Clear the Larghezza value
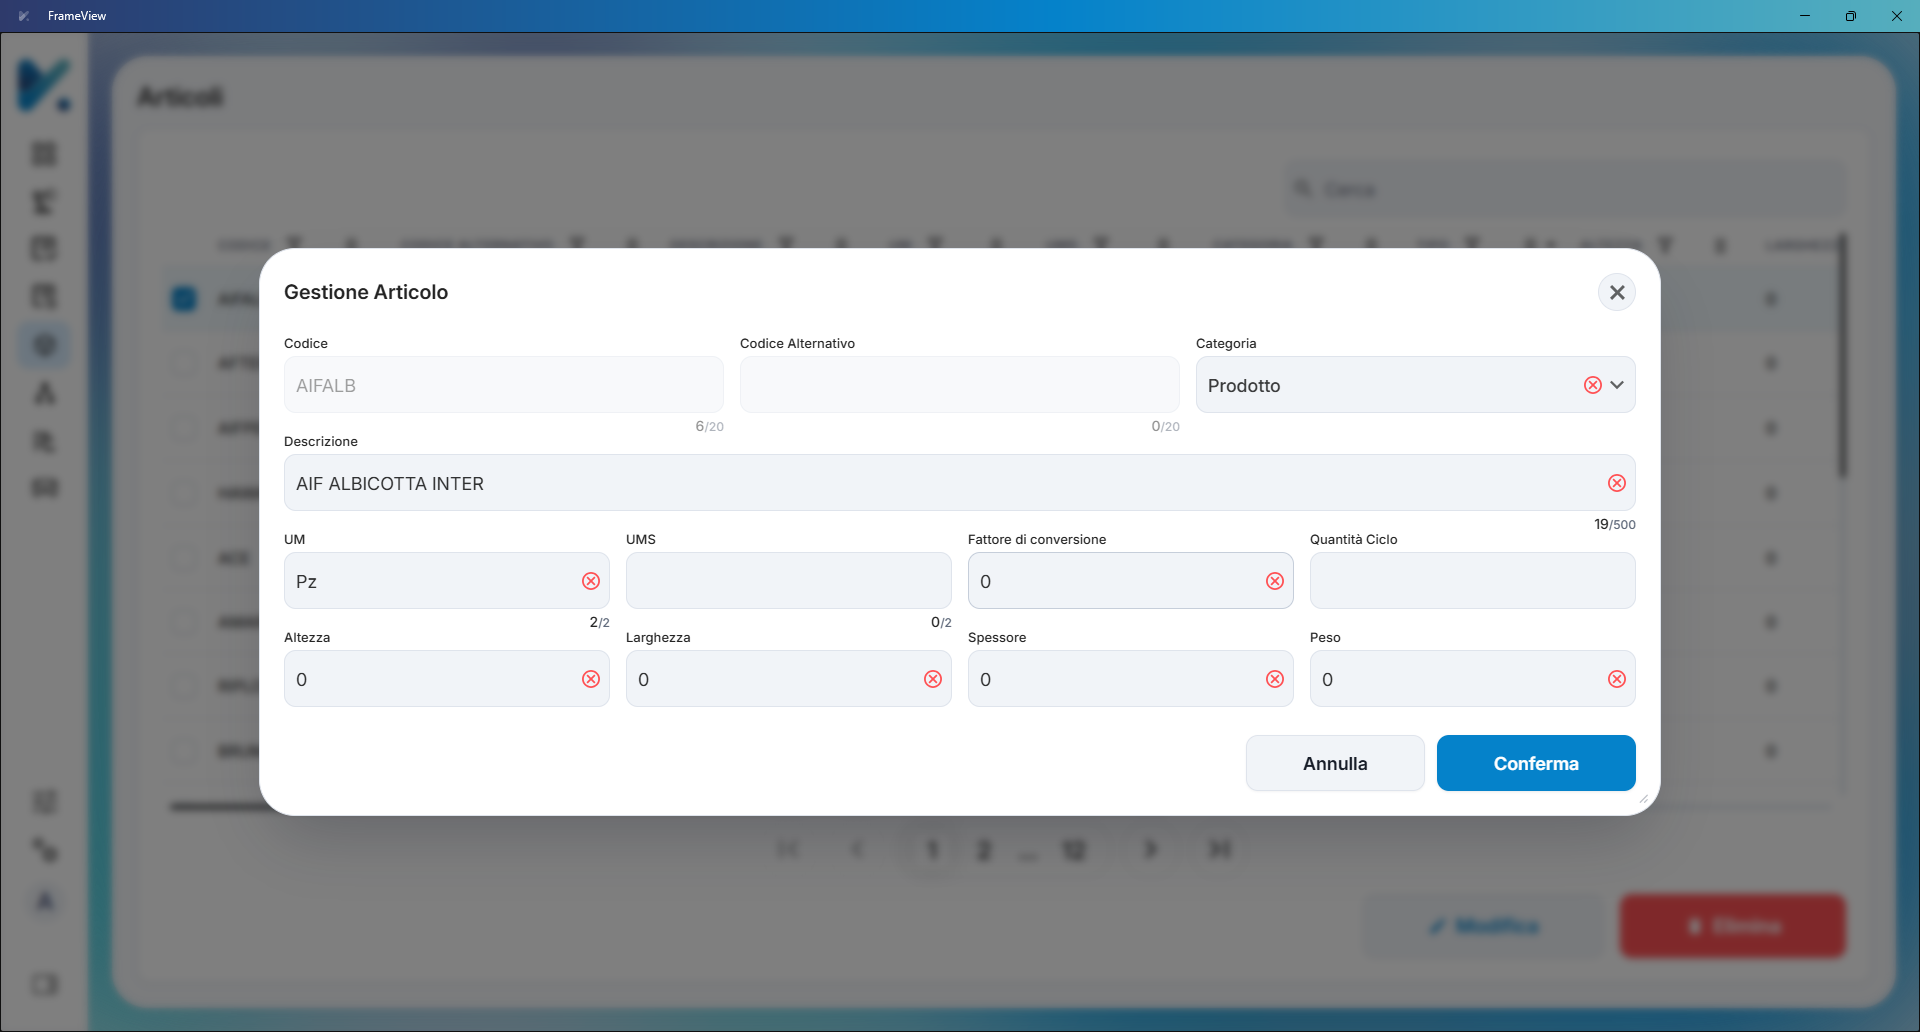This screenshot has height=1032, width=1920. [933, 679]
